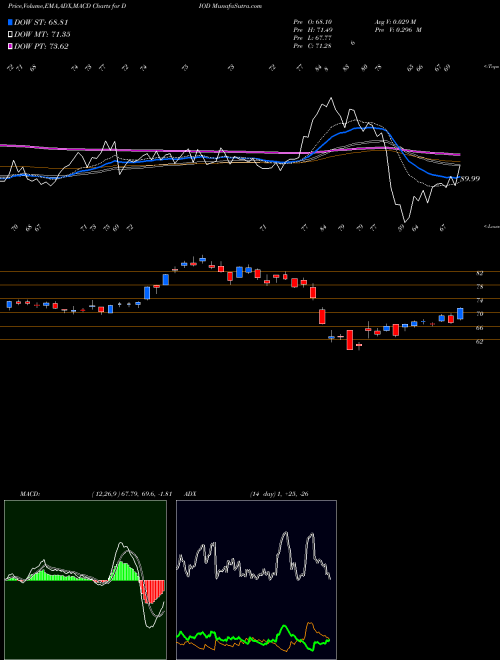Click the 'Pre H: 71.49' value
500x660 pixels.
click(x=312, y=30)
